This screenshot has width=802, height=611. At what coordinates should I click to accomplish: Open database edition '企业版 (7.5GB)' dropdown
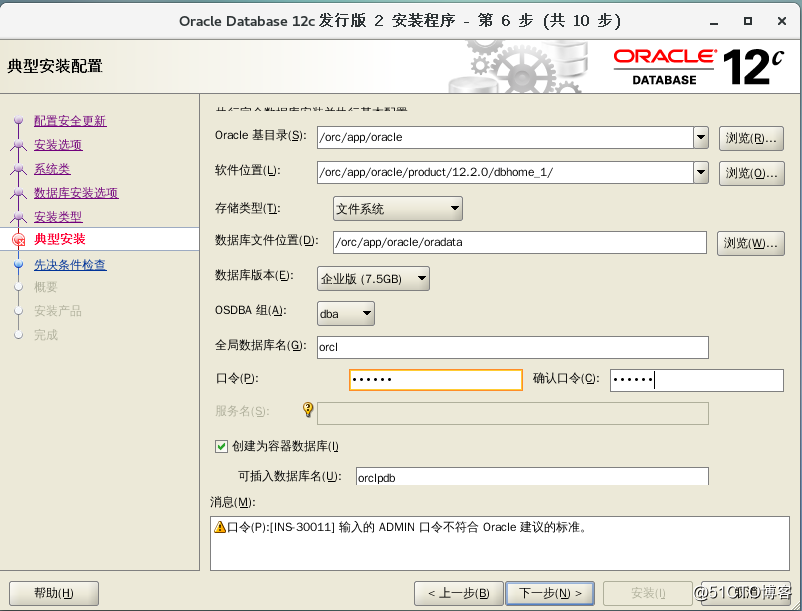tap(373, 279)
